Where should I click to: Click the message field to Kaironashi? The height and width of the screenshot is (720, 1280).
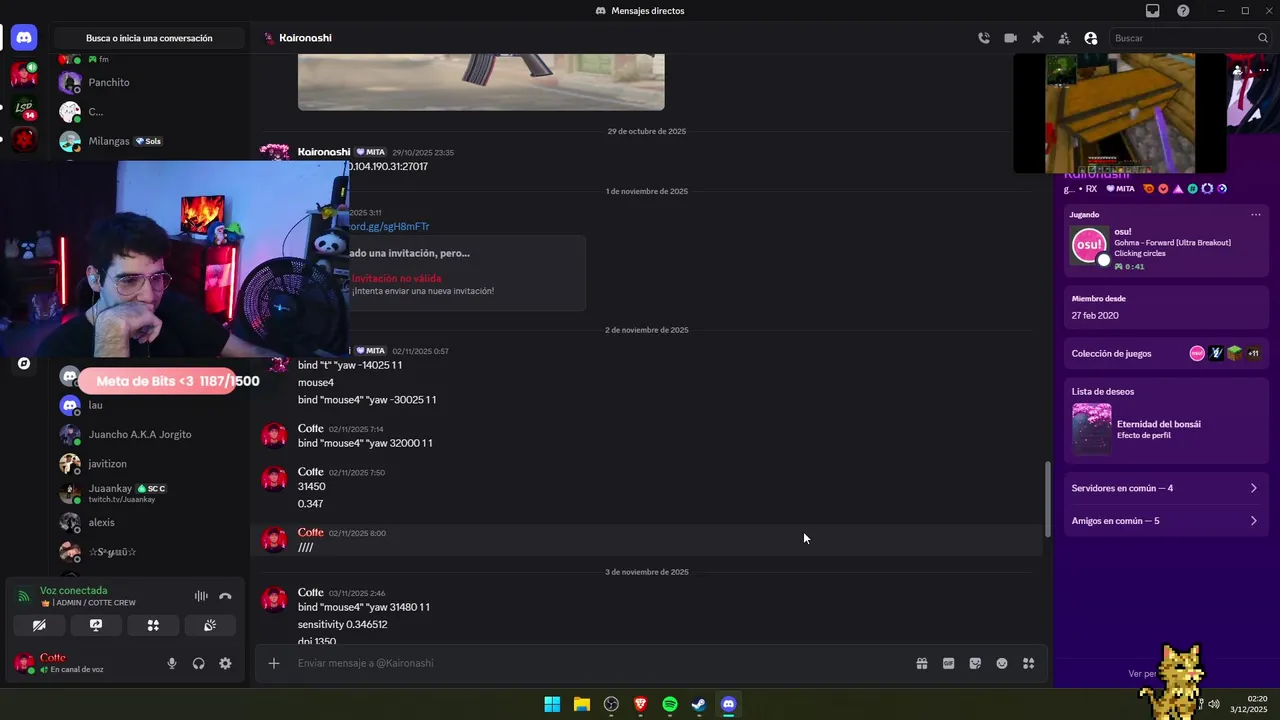pos(600,663)
